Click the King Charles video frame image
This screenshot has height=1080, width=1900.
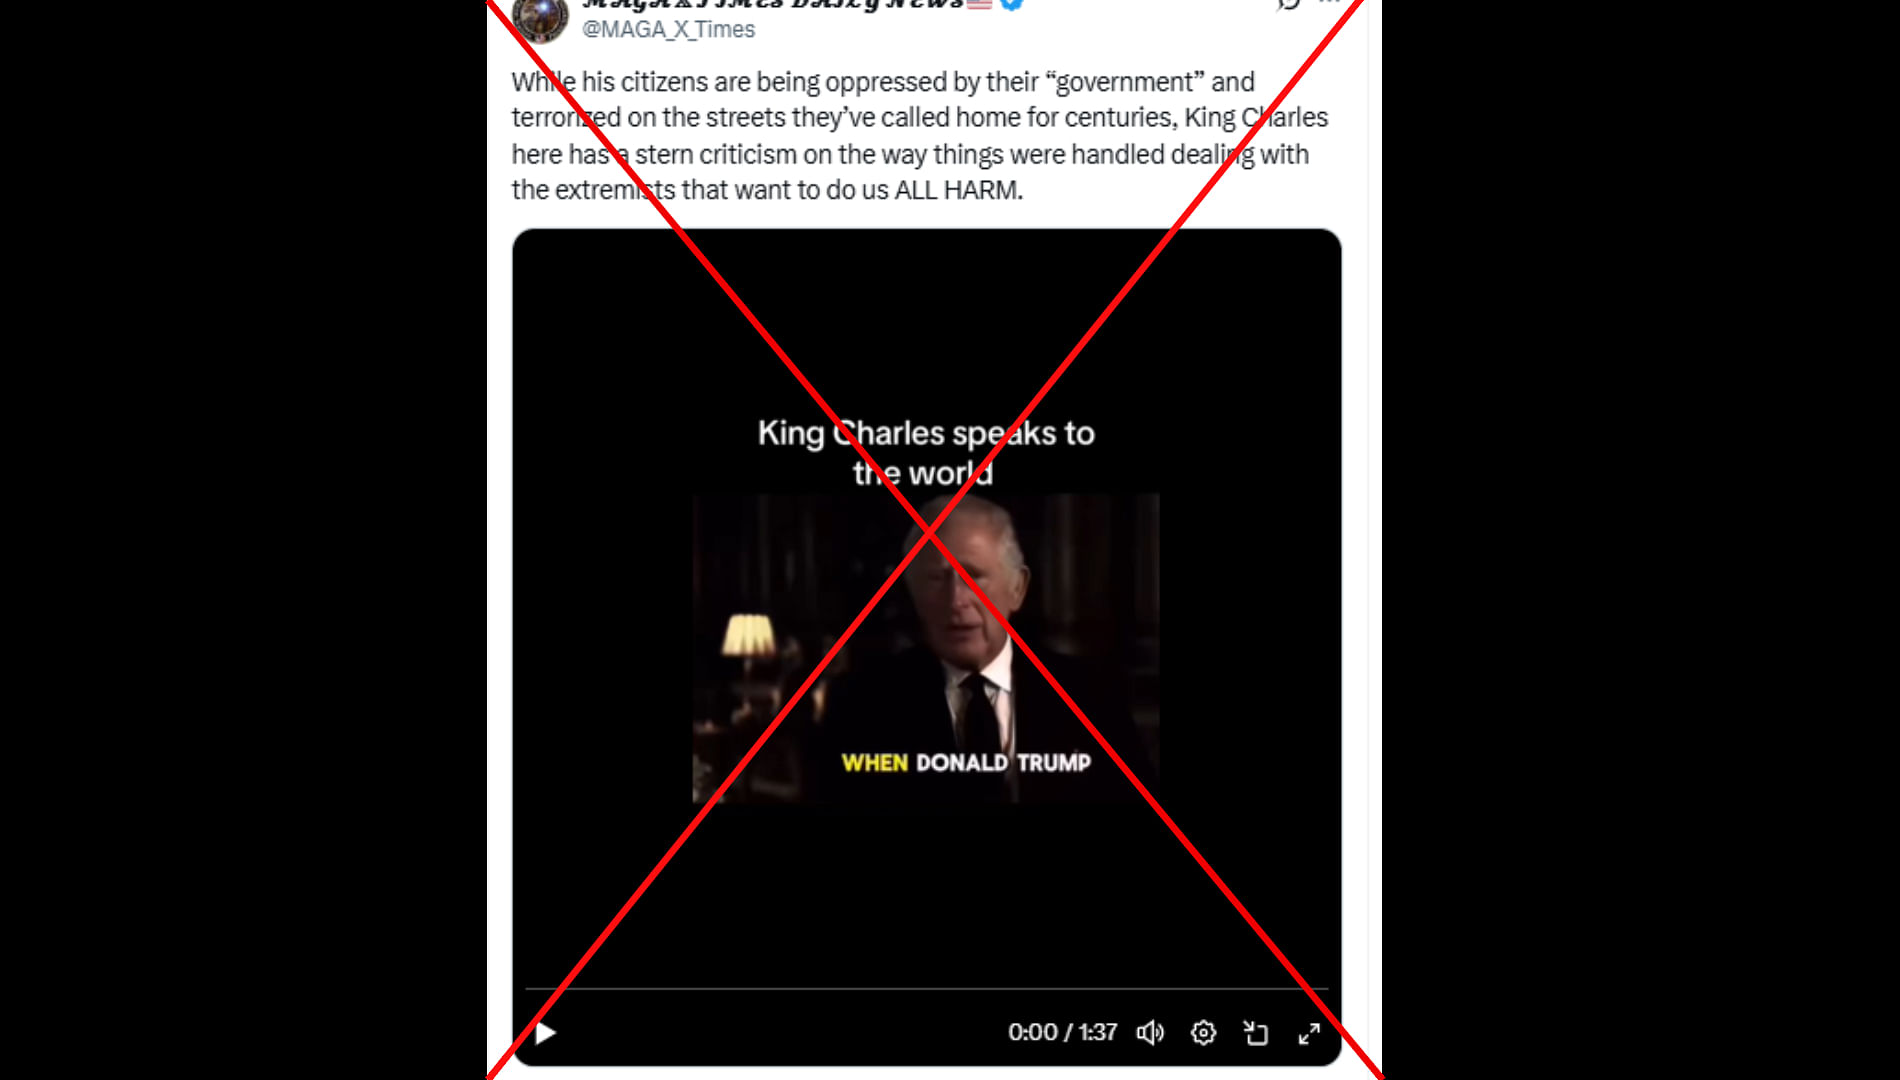click(926, 648)
